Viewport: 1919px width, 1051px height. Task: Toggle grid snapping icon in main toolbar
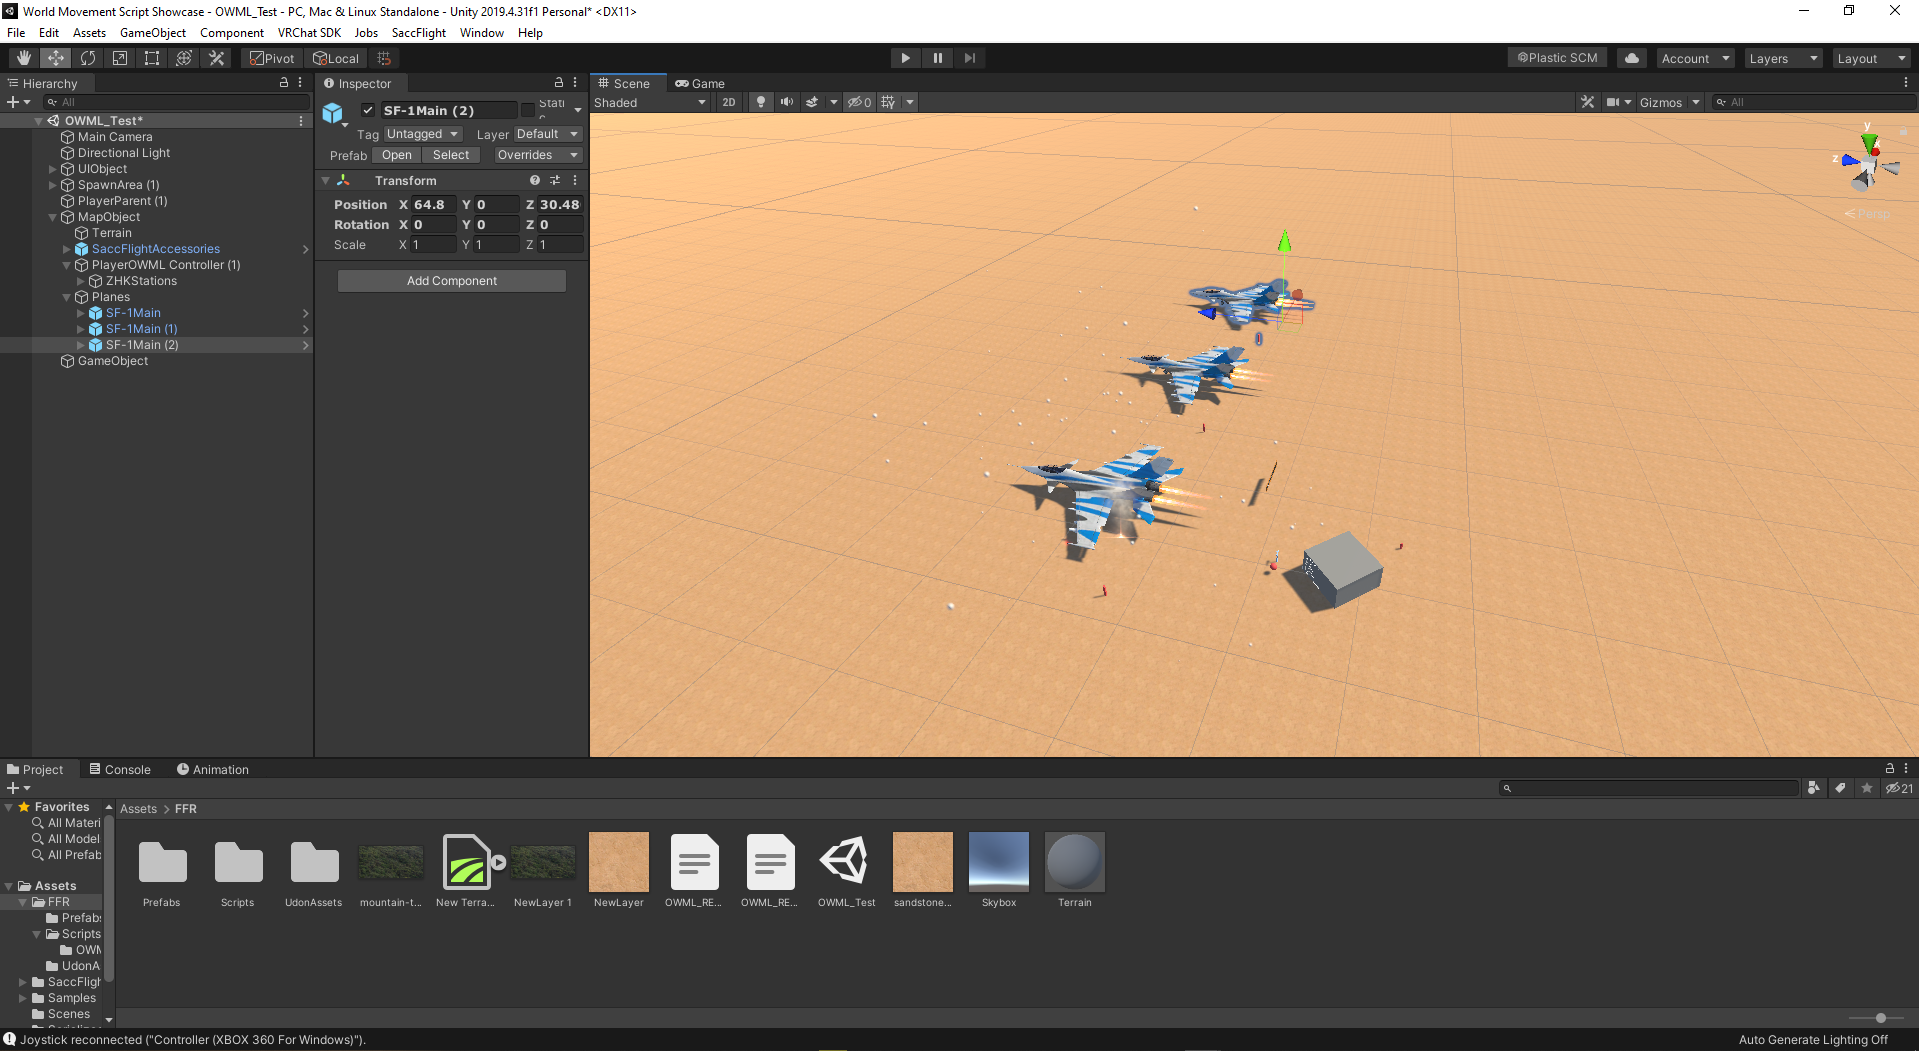pyautogui.click(x=384, y=58)
